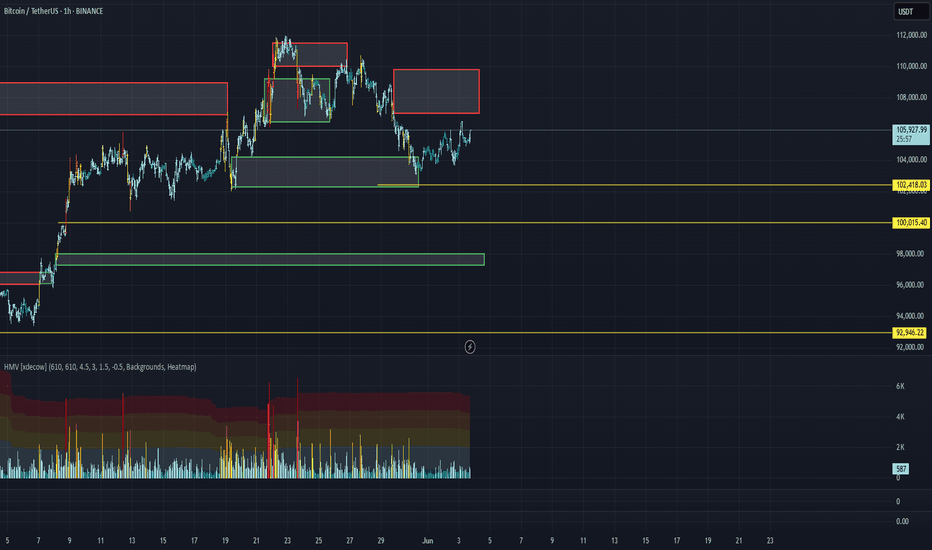Screen dimensions: 932x550
Task: Click the Jun label on time axis
Action: click(427, 540)
